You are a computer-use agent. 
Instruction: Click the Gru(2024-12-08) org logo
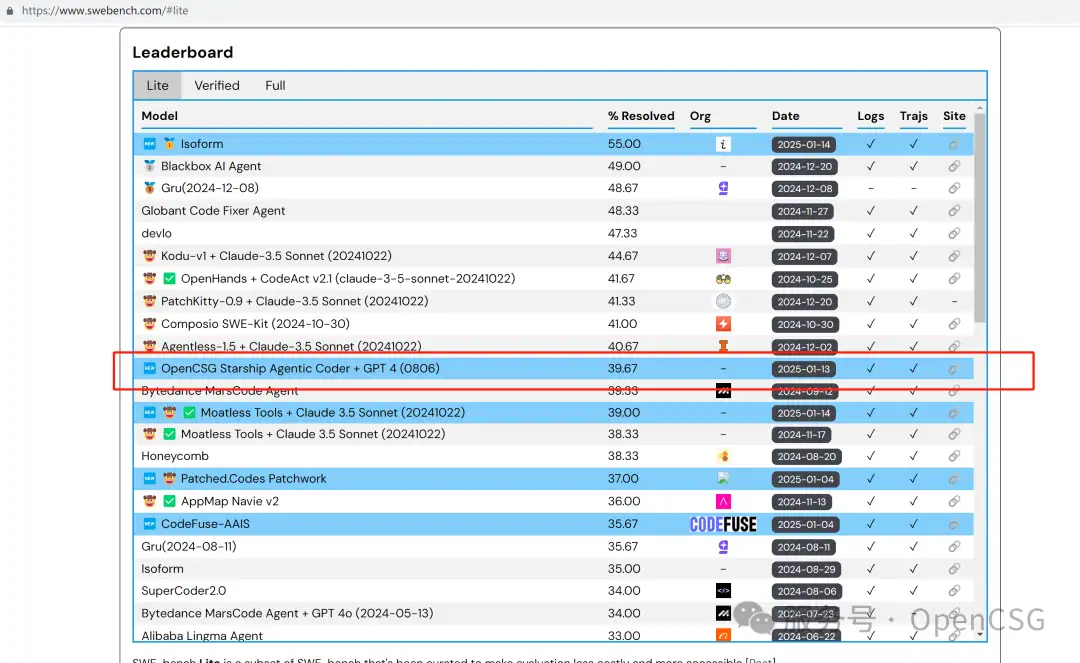pyautogui.click(x=723, y=188)
